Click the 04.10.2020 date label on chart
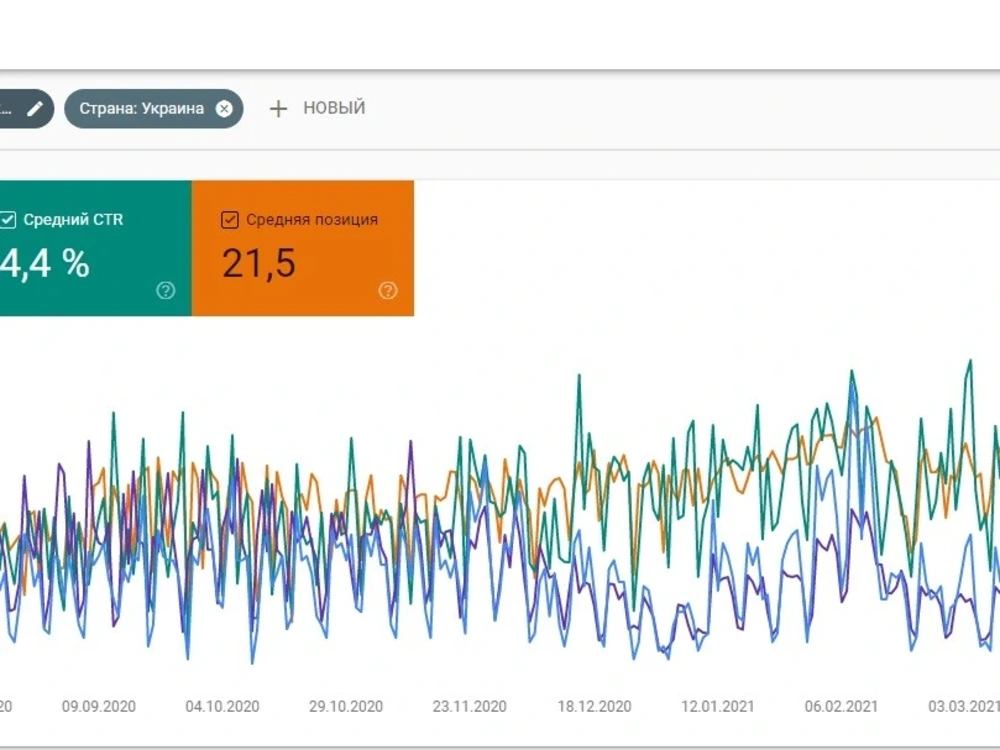Screen dimensions: 1000x750 point(223,707)
